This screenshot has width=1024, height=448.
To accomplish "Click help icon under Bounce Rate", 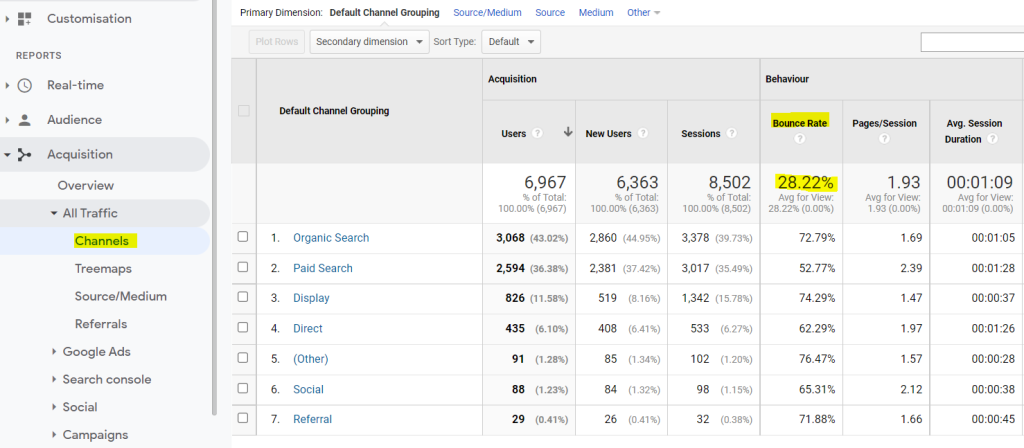I will coord(800,139).
